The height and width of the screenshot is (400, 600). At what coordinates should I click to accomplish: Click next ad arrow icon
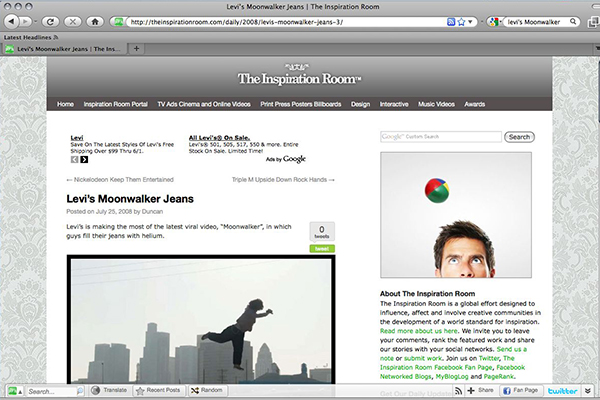pyautogui.click(x=84, y=160)
